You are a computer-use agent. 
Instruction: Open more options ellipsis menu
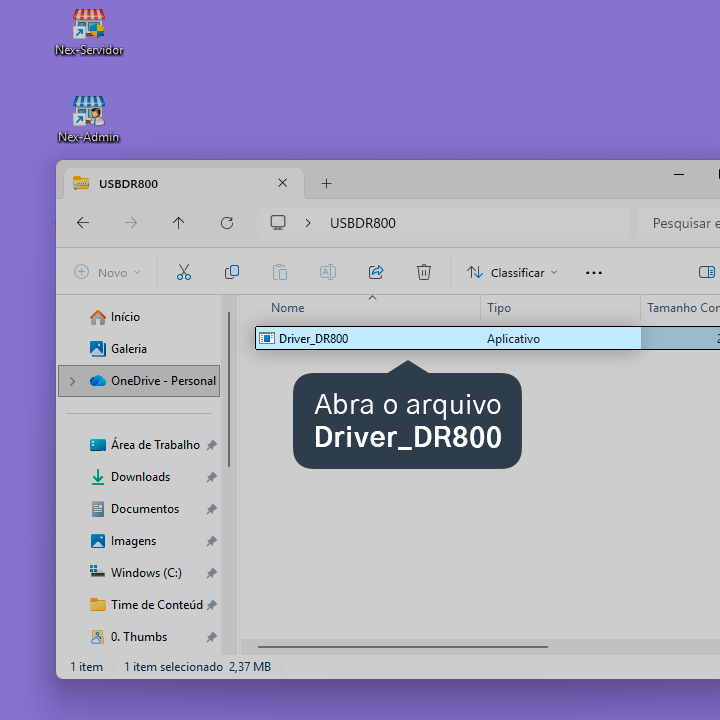(x=594, y=273)
